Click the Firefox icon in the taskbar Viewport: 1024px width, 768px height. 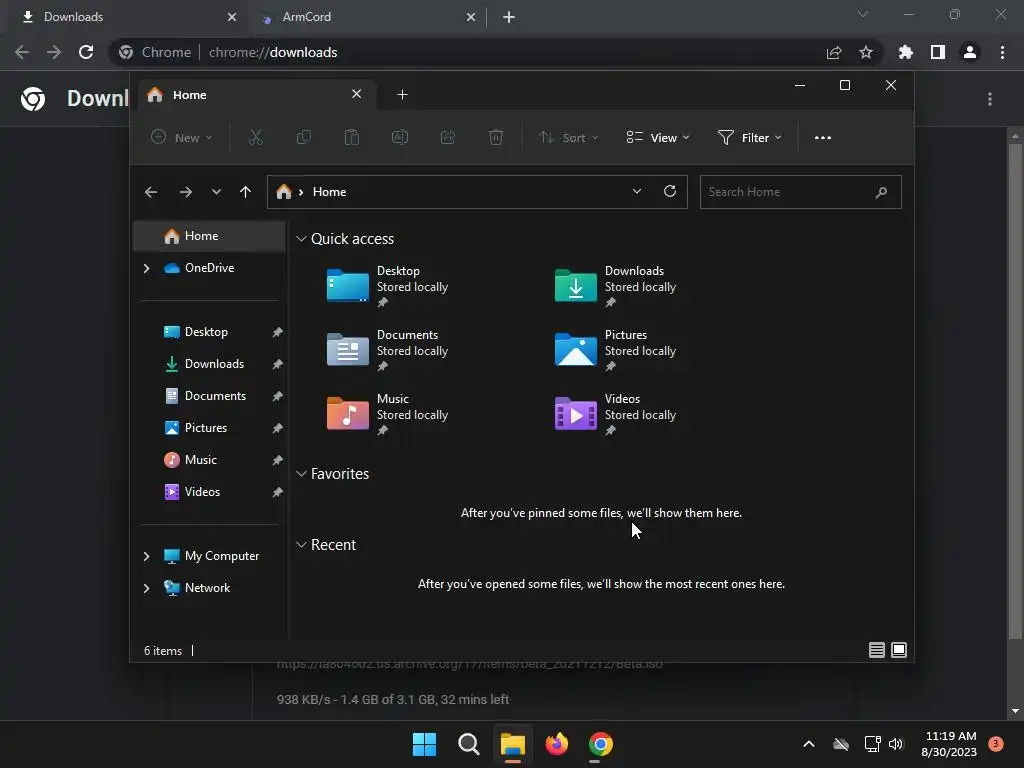[556, 744]
